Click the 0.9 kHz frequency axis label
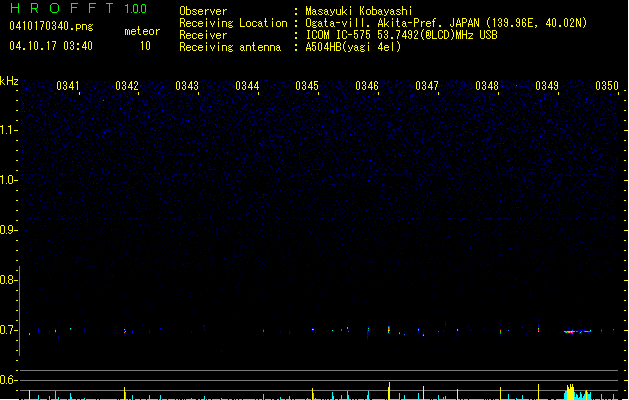Viewport: 629px width, 400px height. pyautogui.click(x=9, y=230)
